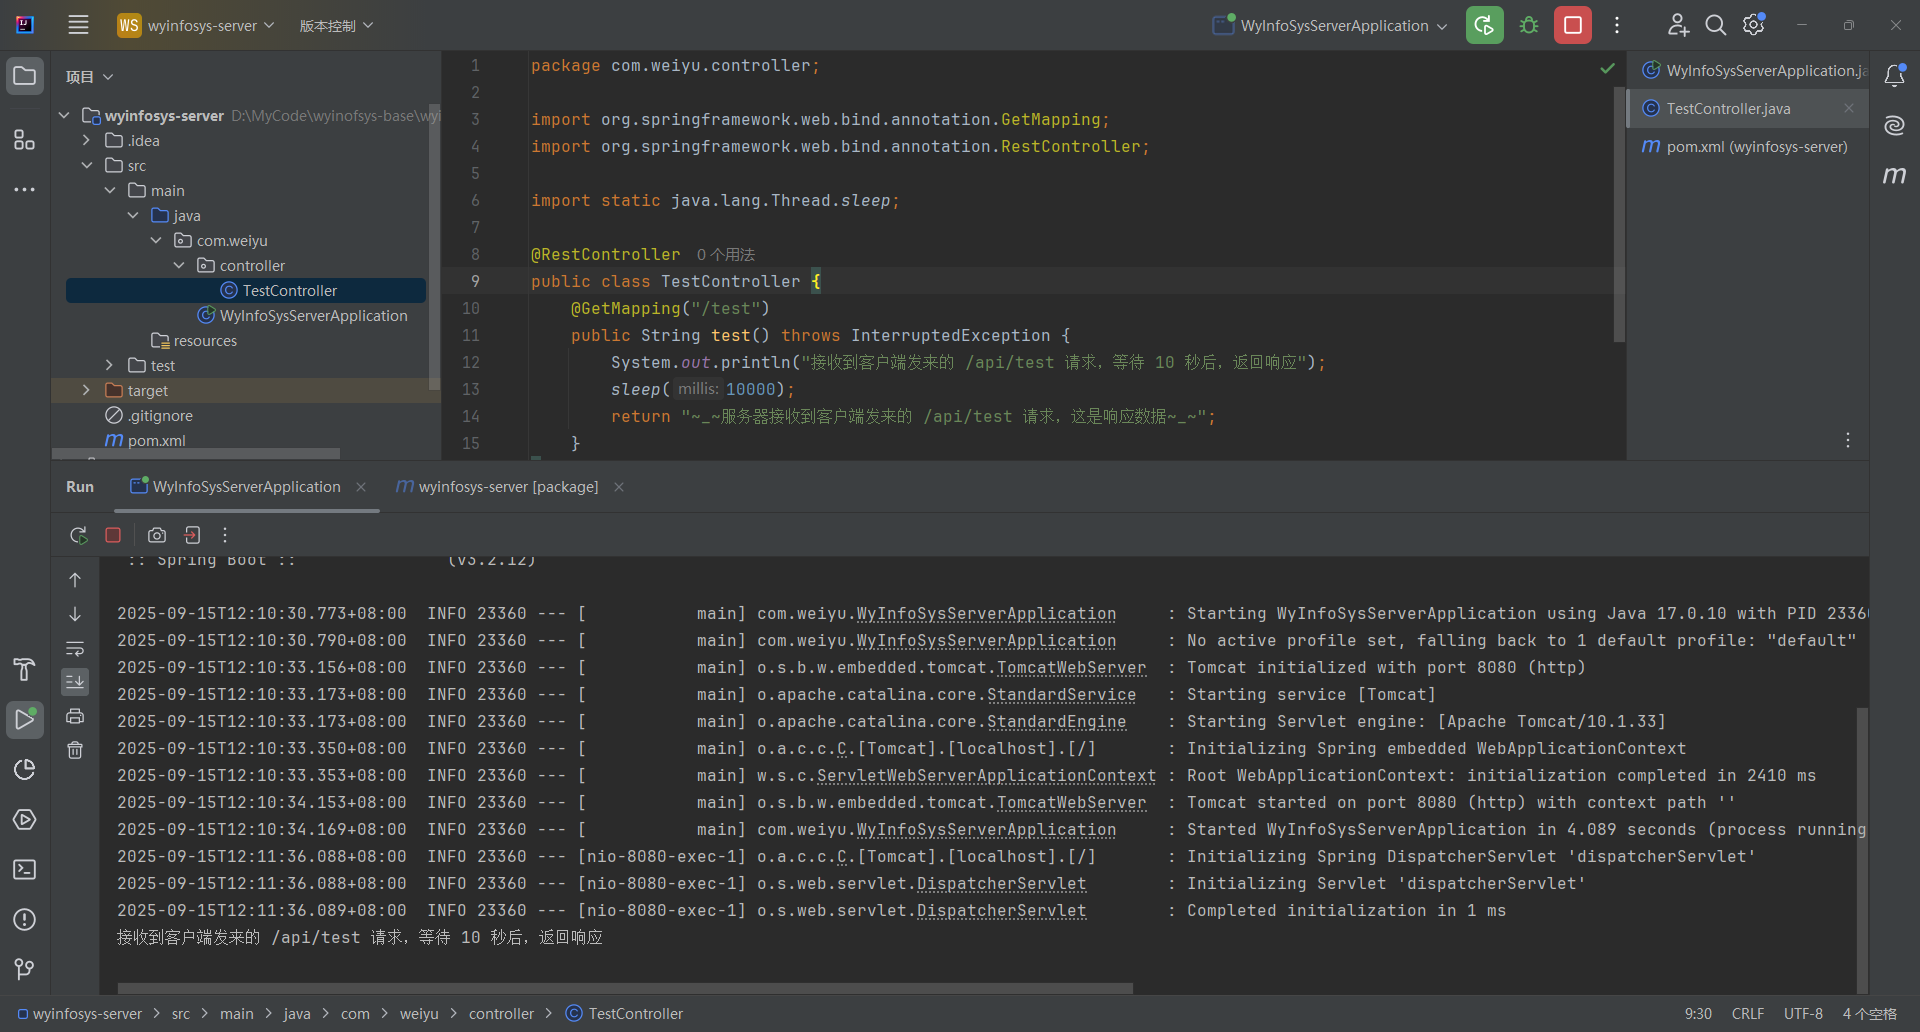This screenshot has height=1032, width=1920.
Task: Open the Structure tool window icon
Action: pyautogui.click(x=25, y=140)
